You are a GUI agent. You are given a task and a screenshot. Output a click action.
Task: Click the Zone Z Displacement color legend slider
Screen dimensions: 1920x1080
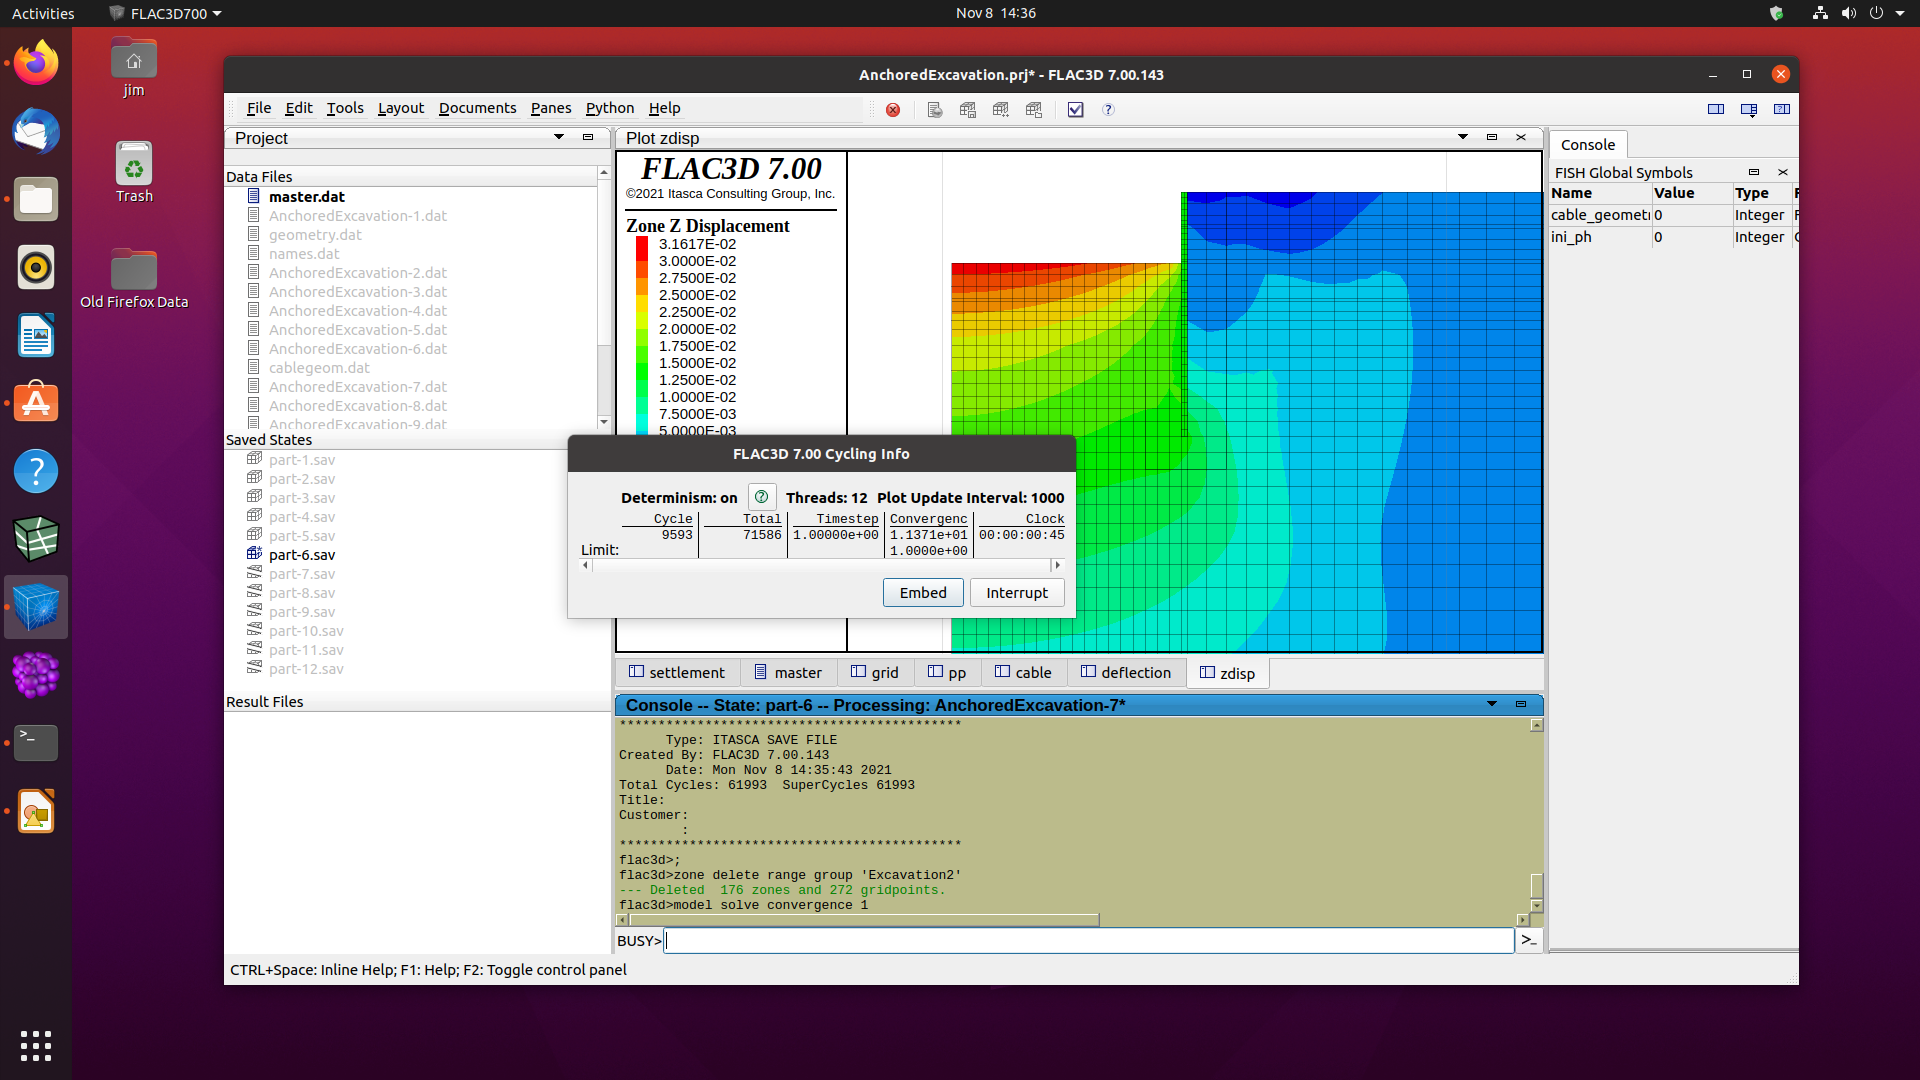click(x=640, y=338)
